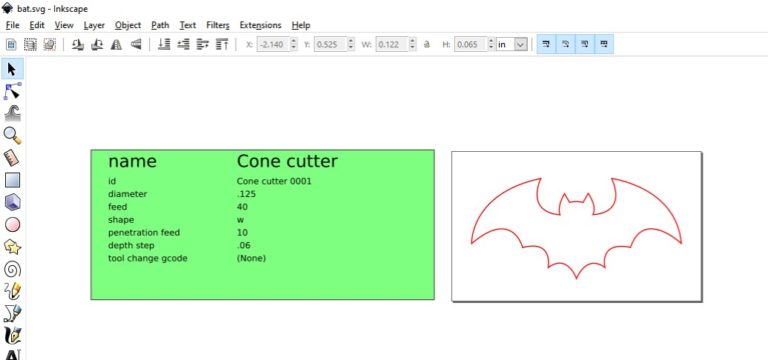
Task: Click the '(None)' value text
Action: [x=251, y=258]
